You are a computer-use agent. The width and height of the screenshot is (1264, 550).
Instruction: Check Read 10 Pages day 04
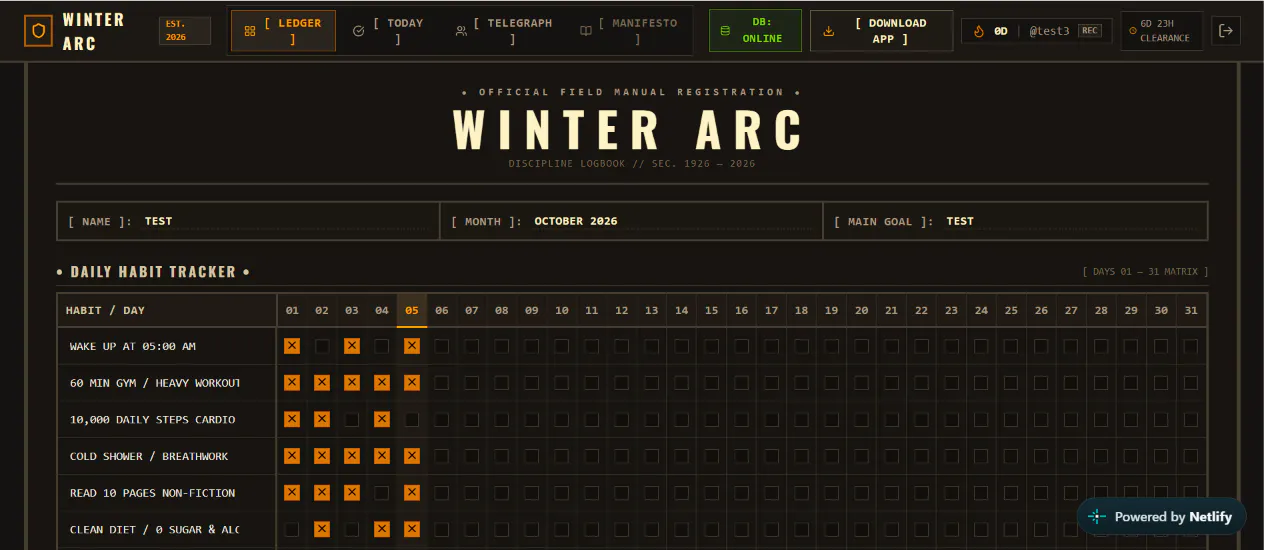(382, 492)
